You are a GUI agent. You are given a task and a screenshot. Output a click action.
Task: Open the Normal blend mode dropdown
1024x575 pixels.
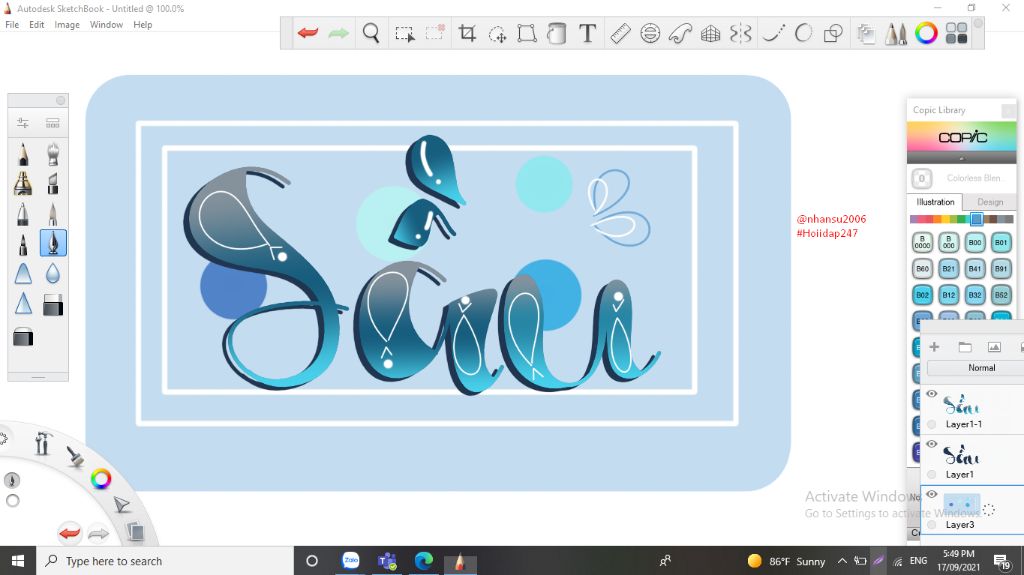pyautogui.click(x=975, y=368)
